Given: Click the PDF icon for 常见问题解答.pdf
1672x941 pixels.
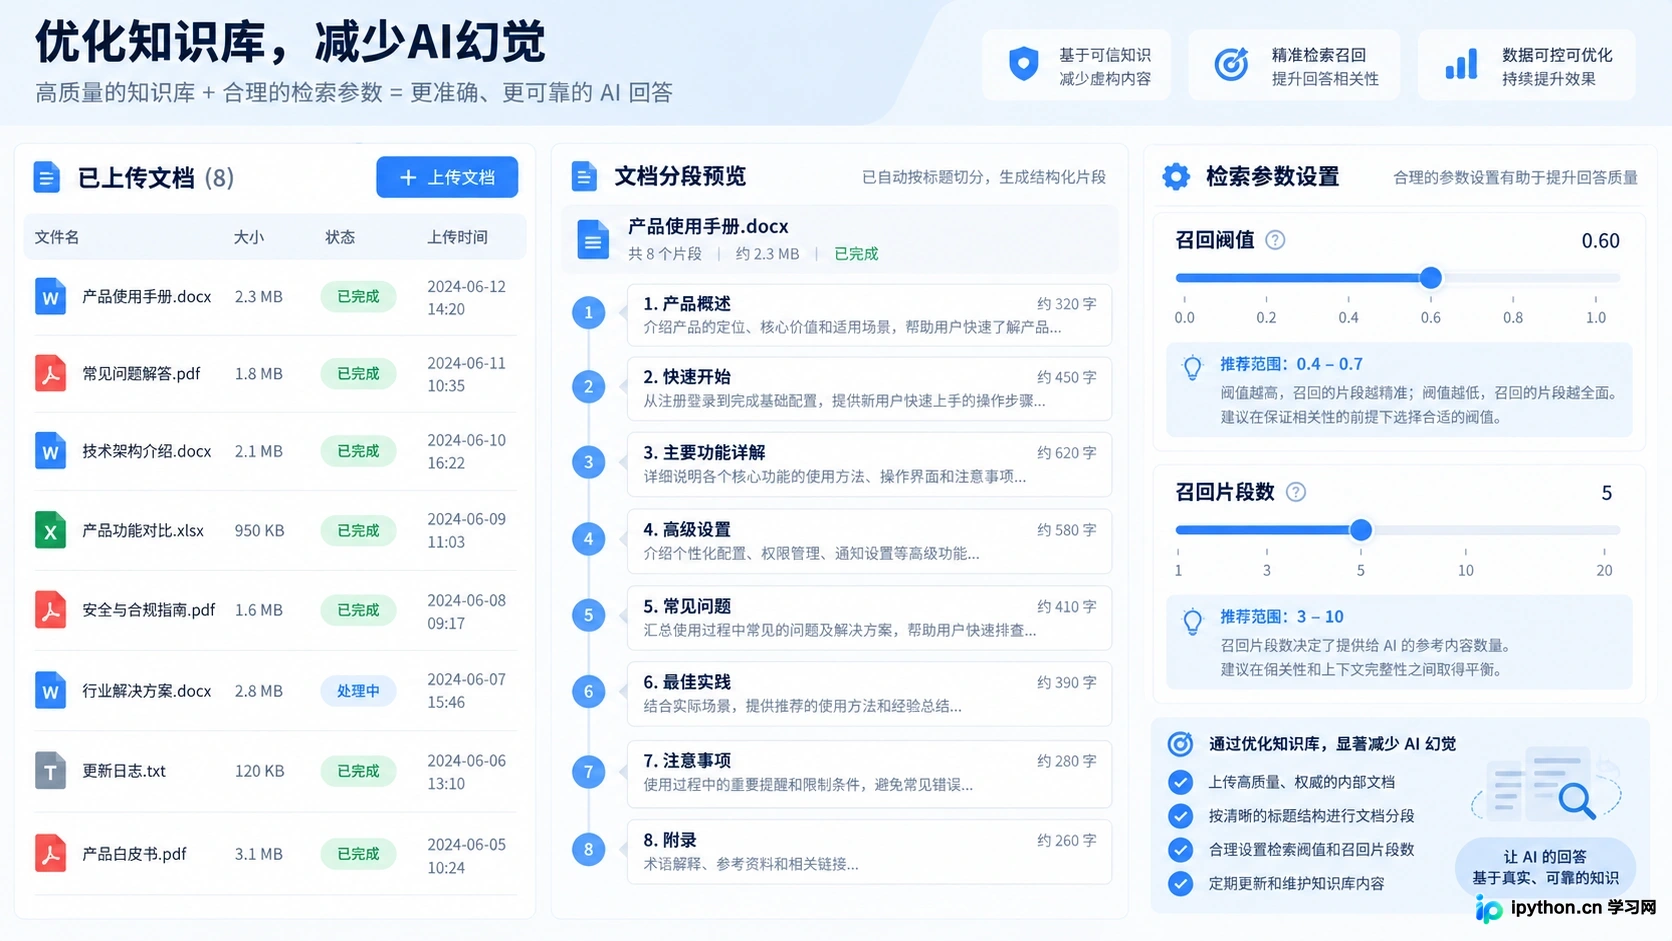Looking at the screenshot, I should (50, 373).
